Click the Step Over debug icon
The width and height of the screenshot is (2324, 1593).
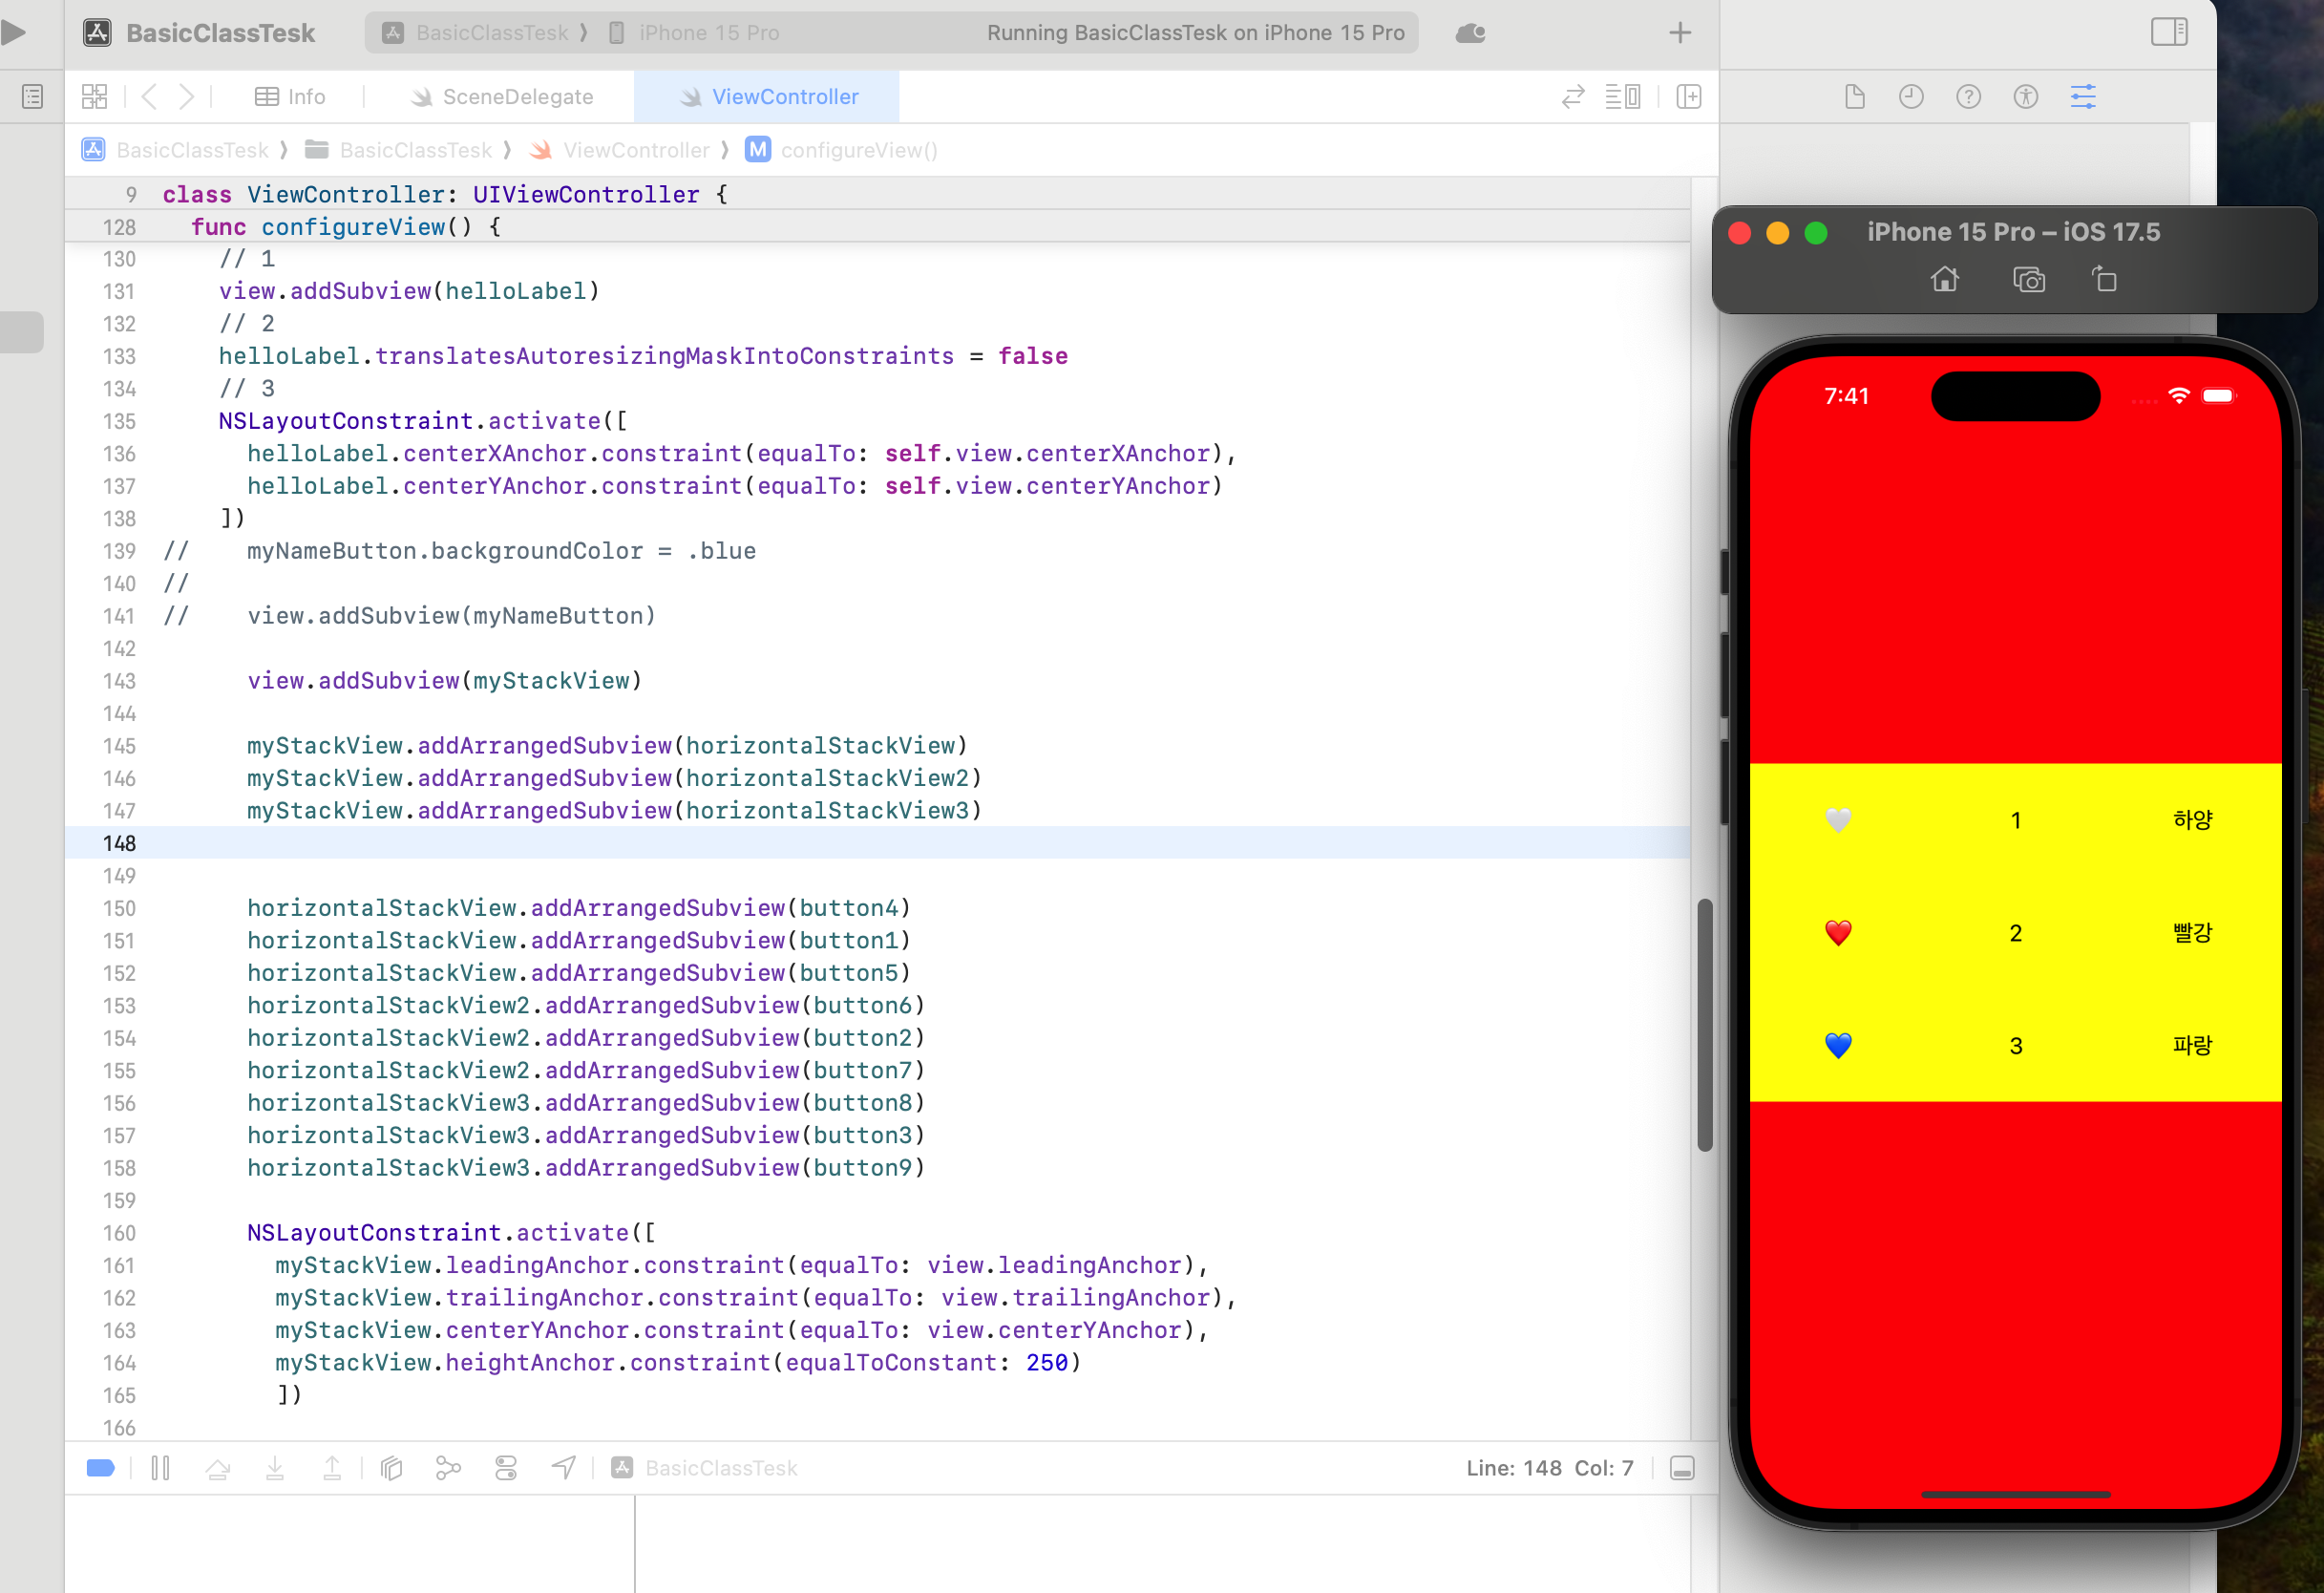click(218, 1468)
